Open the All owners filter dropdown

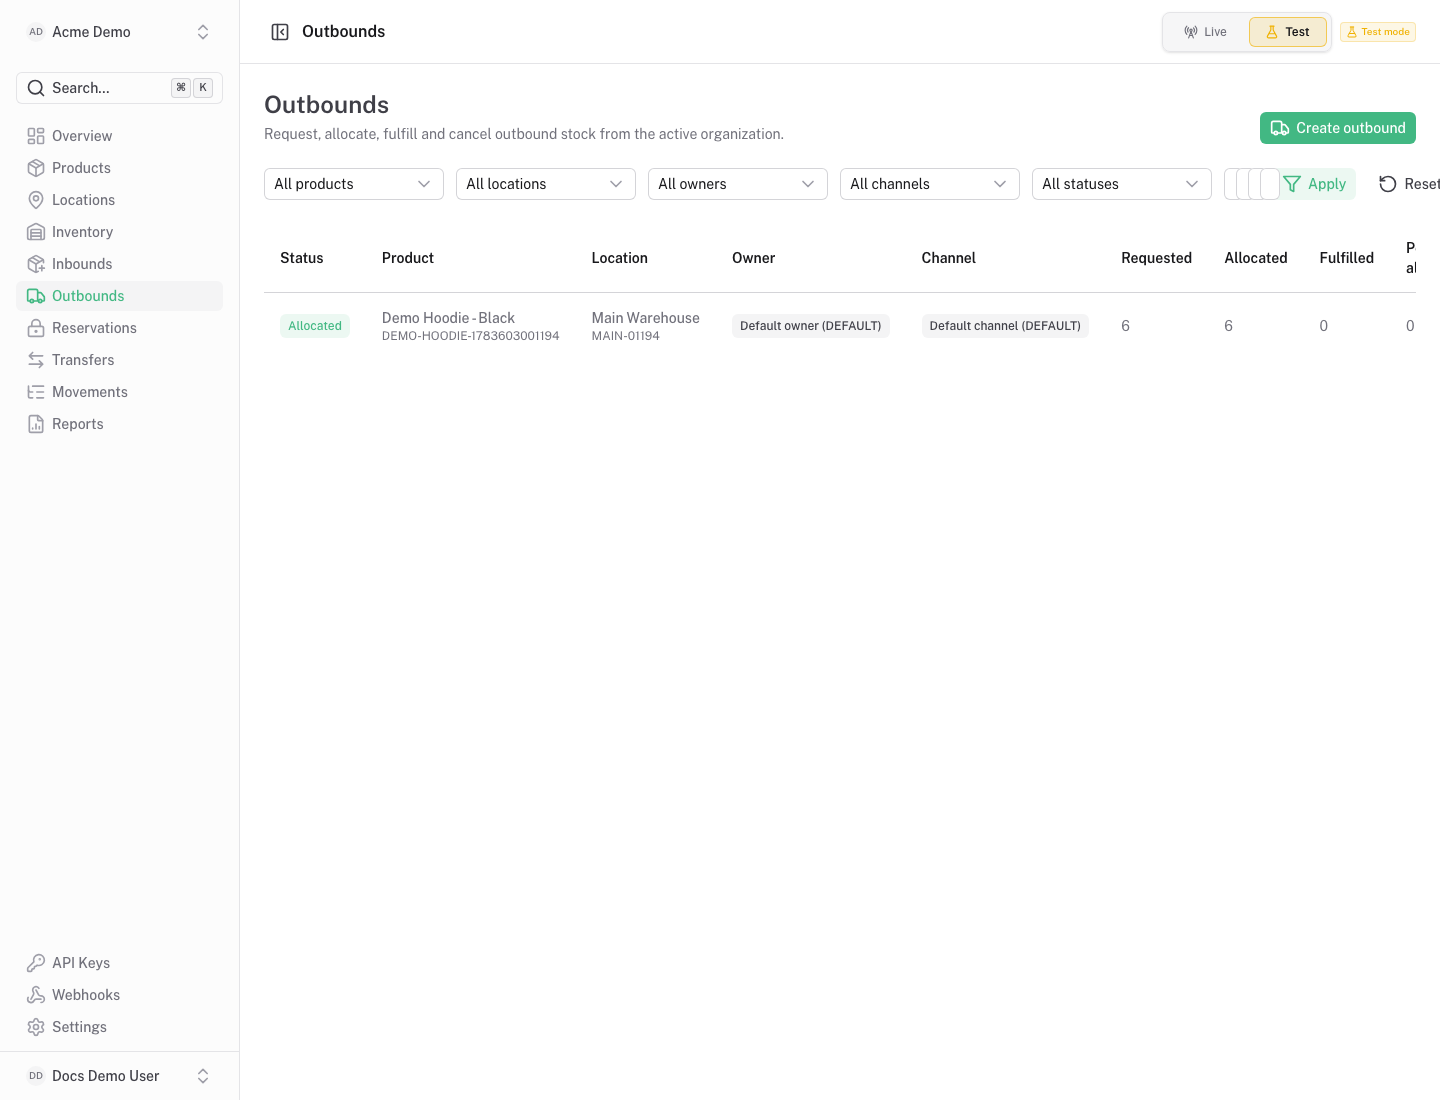tap(738, 184)
